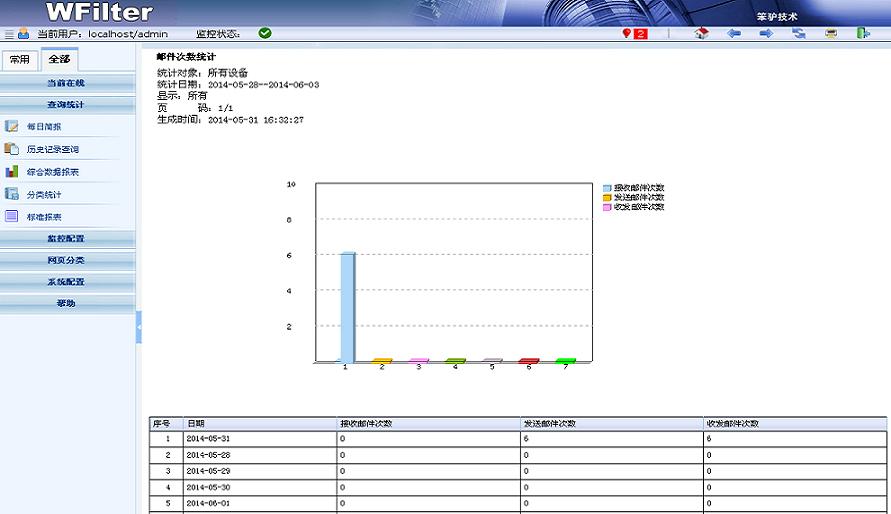Expand the 网页分类 section
Screen dimensions: 891x514
pos(67,260)
